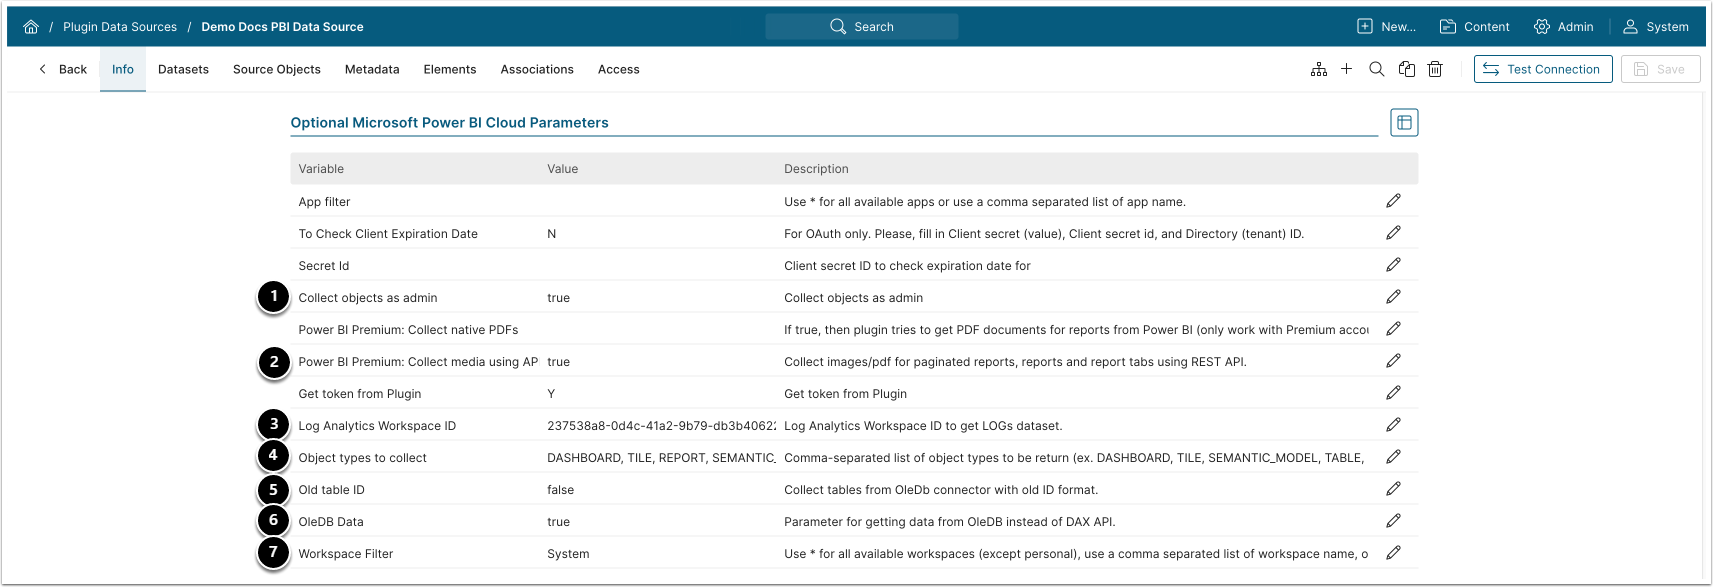
Task: Open the New menu in header
Action: pyautogui.click(x=1386, y=27)
